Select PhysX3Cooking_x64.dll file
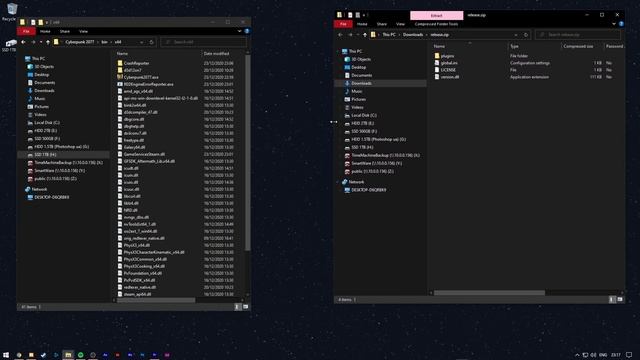This screenshot has height=360, width=640. tap(140, 266)
